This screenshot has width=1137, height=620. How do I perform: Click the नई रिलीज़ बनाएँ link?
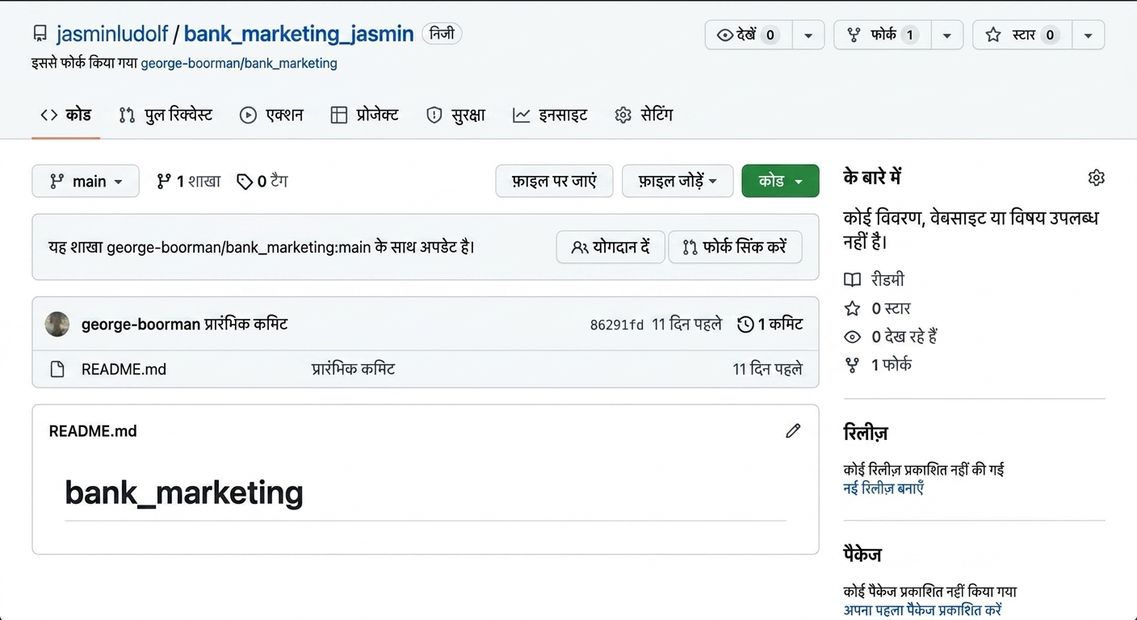point(884,488)
